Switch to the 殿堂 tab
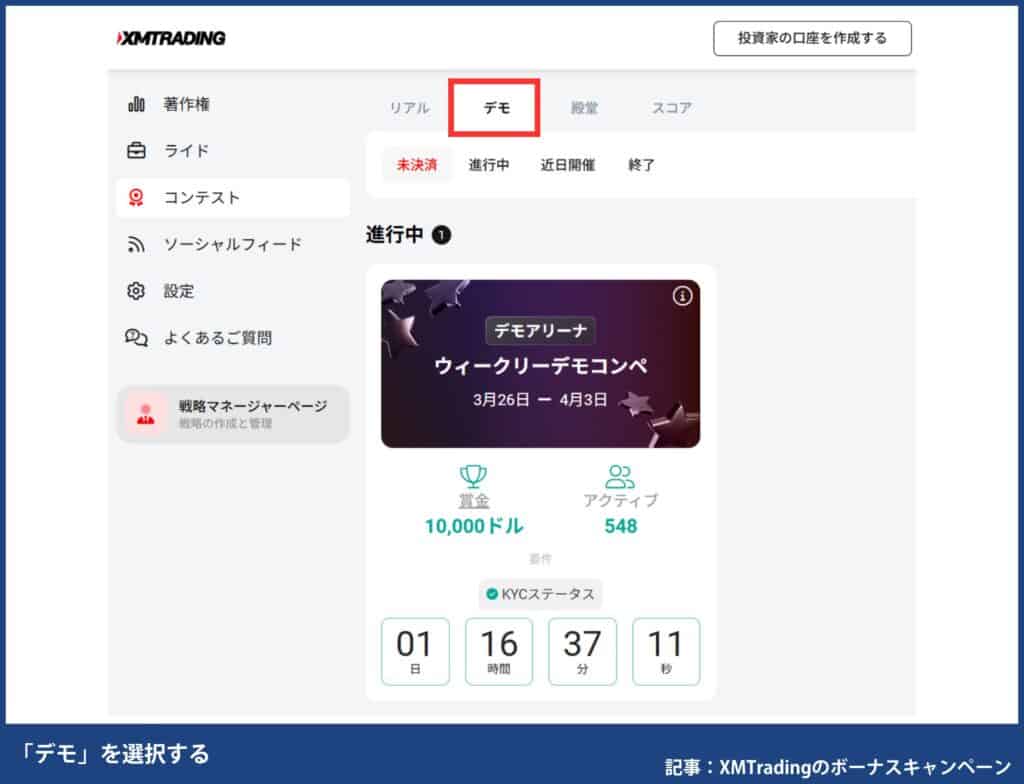Screen dimensions: 1024x784 tap(584, 108)
